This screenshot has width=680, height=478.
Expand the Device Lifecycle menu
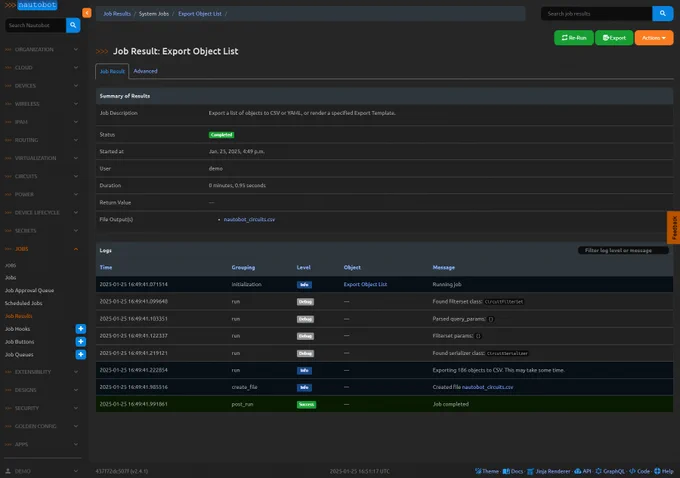(42, 213)
